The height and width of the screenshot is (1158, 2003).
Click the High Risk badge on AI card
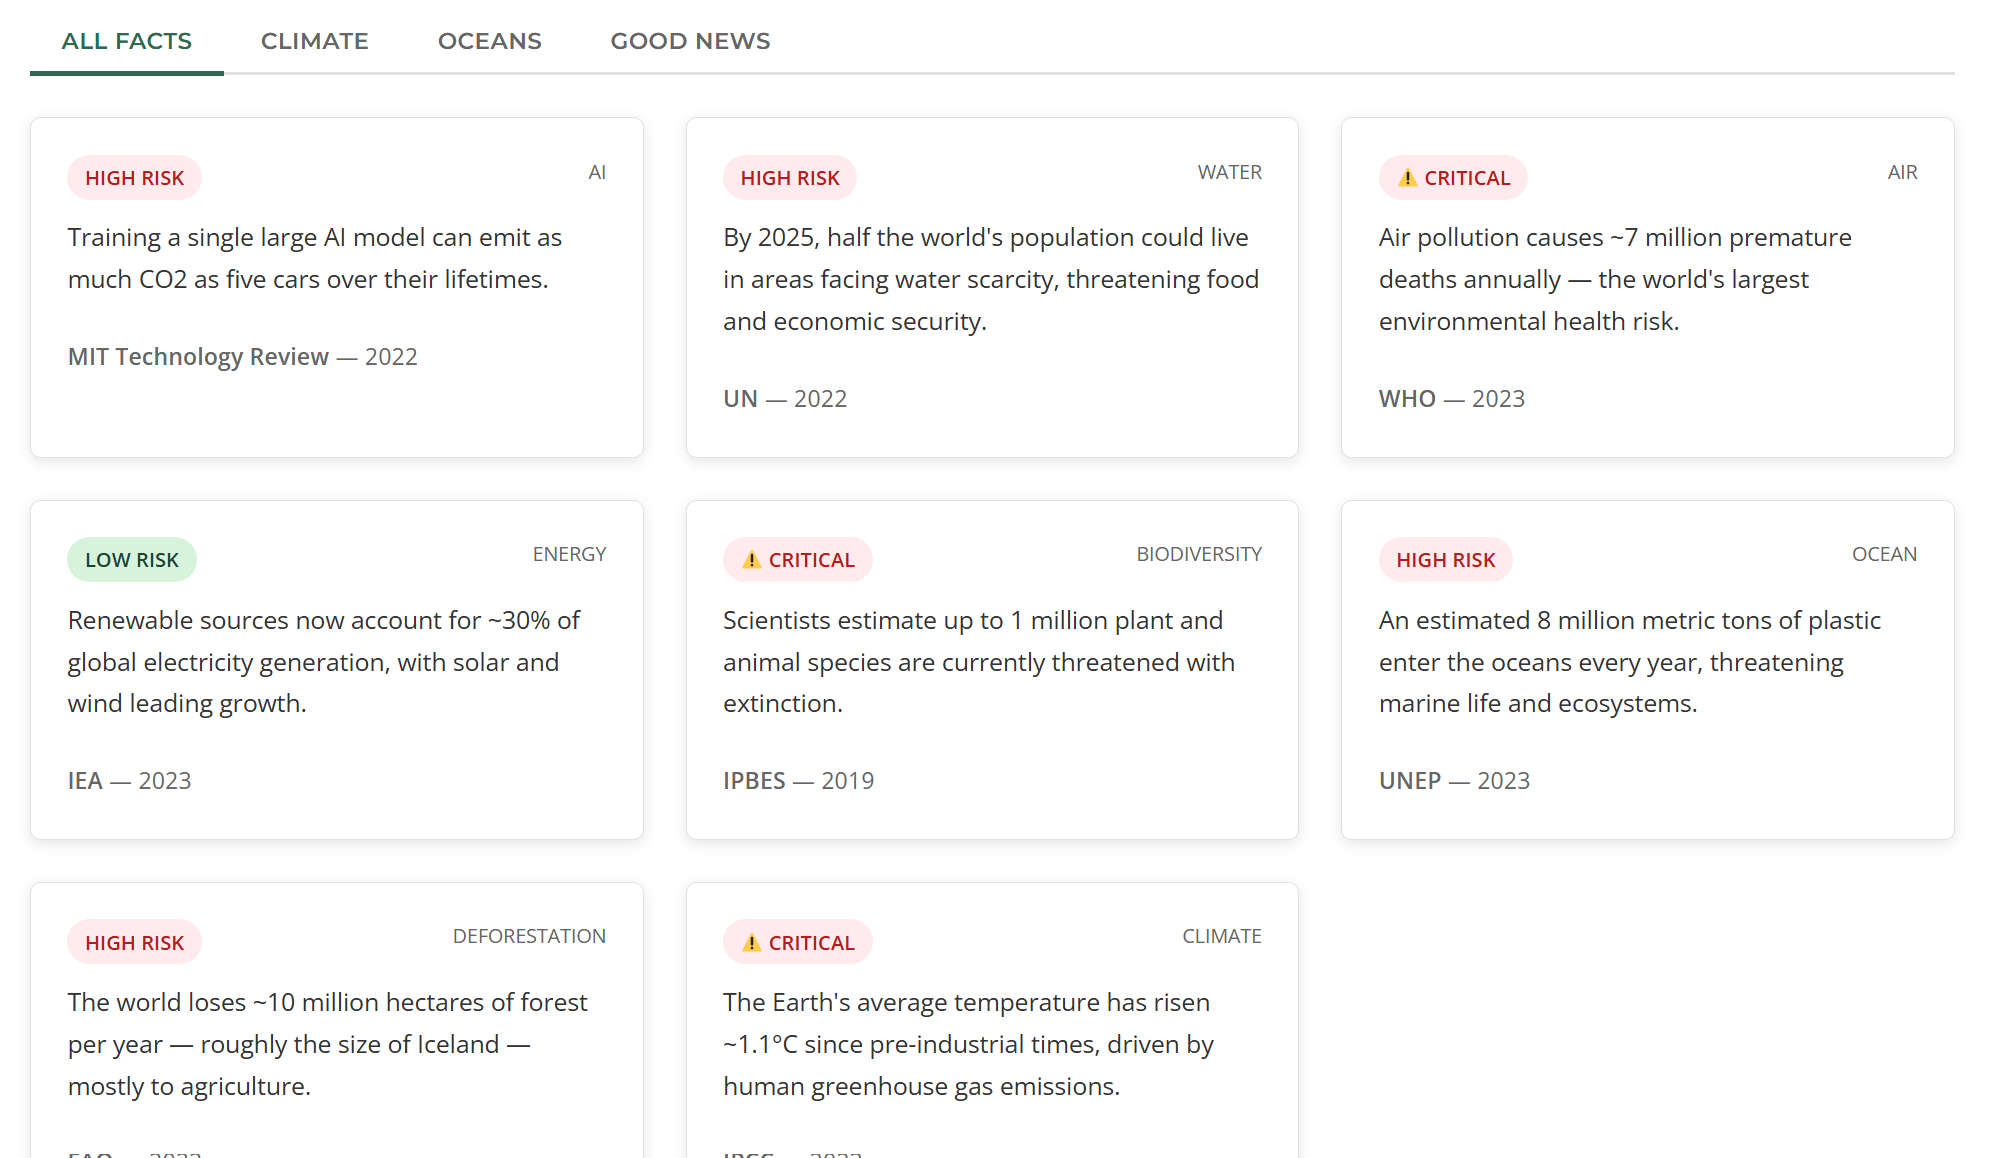[x=134, y=178]
